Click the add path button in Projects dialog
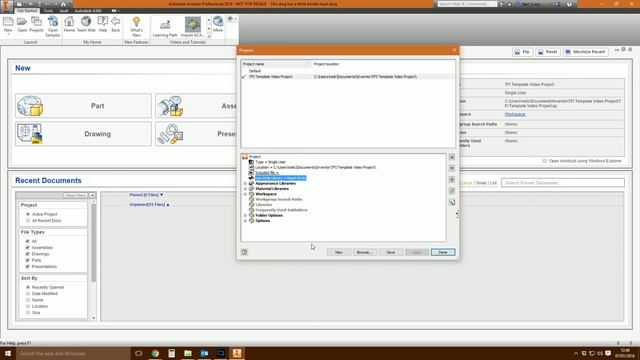 click(452, 180)
